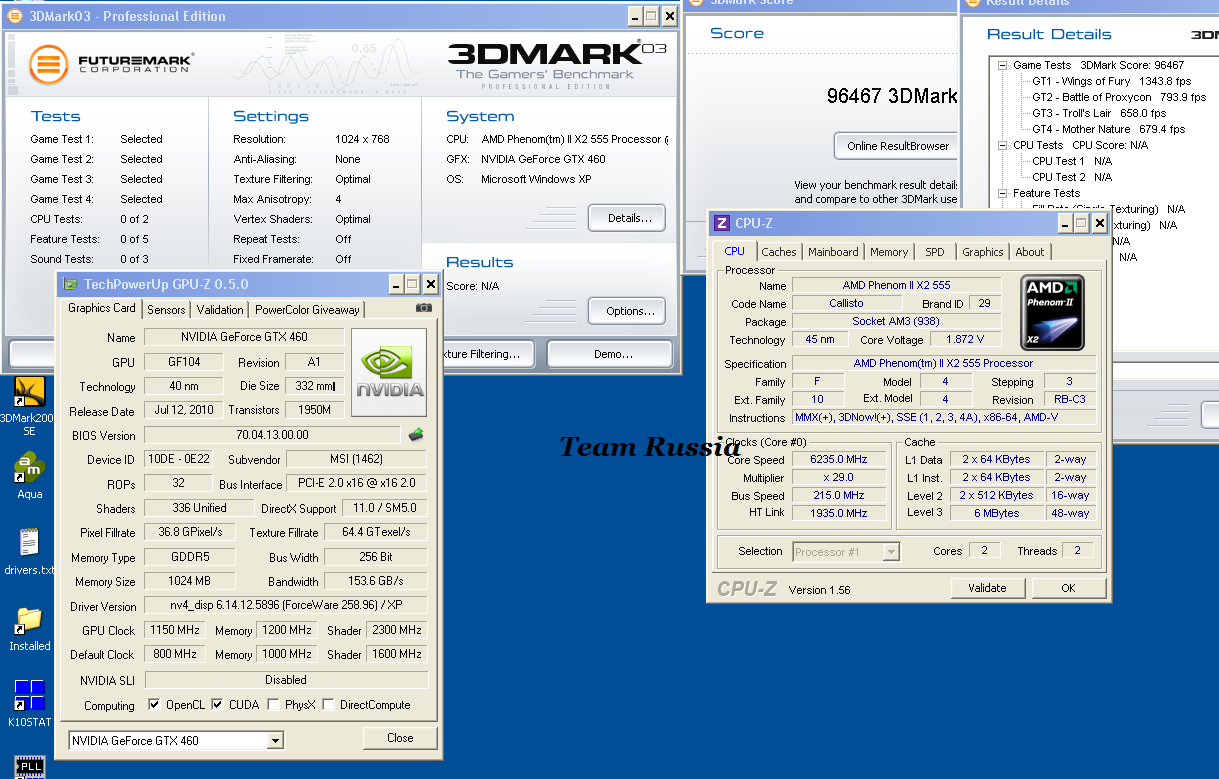This screenshot has width=1219, height=779.
Task: Open the GPU selection dropdown in GPU-Z
Action: (275, 741)
